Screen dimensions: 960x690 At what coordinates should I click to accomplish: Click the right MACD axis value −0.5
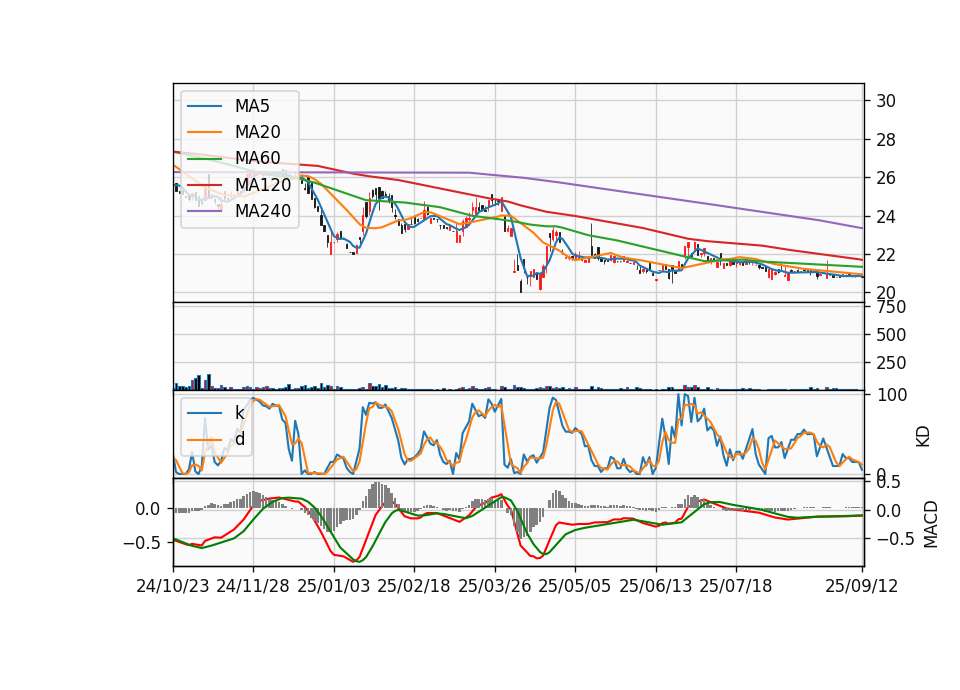[x=896, y=539]
